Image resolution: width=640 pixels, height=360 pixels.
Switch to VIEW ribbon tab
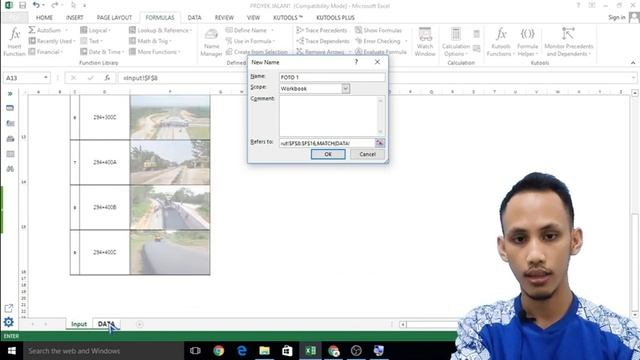pos(253,18)
